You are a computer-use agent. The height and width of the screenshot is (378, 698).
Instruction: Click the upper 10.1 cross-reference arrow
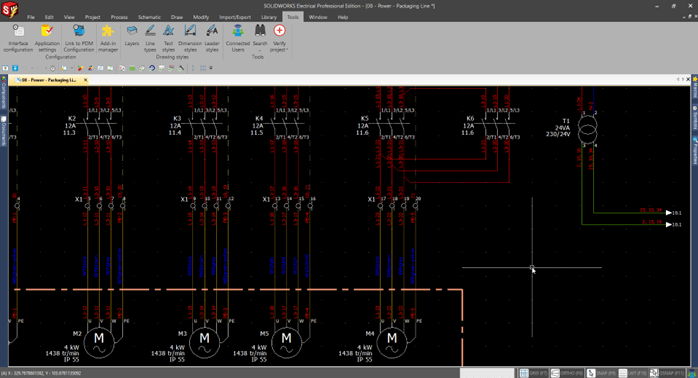(669, 213)
